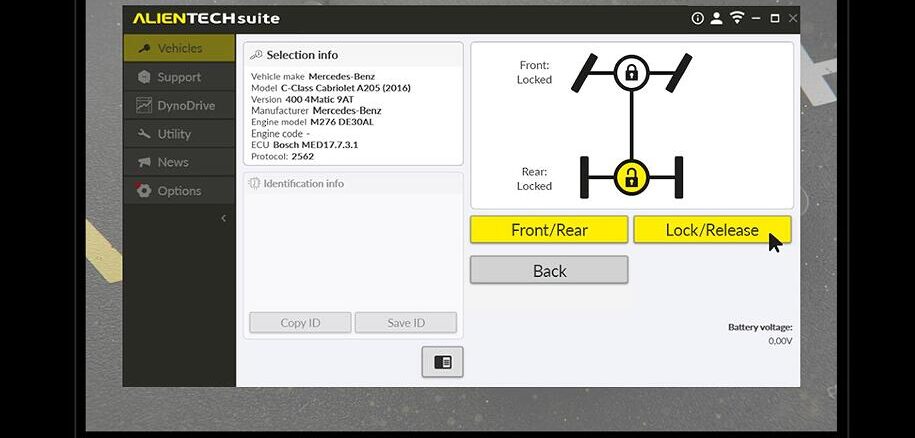Image resolution: width=915 pixels, height=438 pixels.
Task: Click the Identification info header
Action: coord(353,183)
